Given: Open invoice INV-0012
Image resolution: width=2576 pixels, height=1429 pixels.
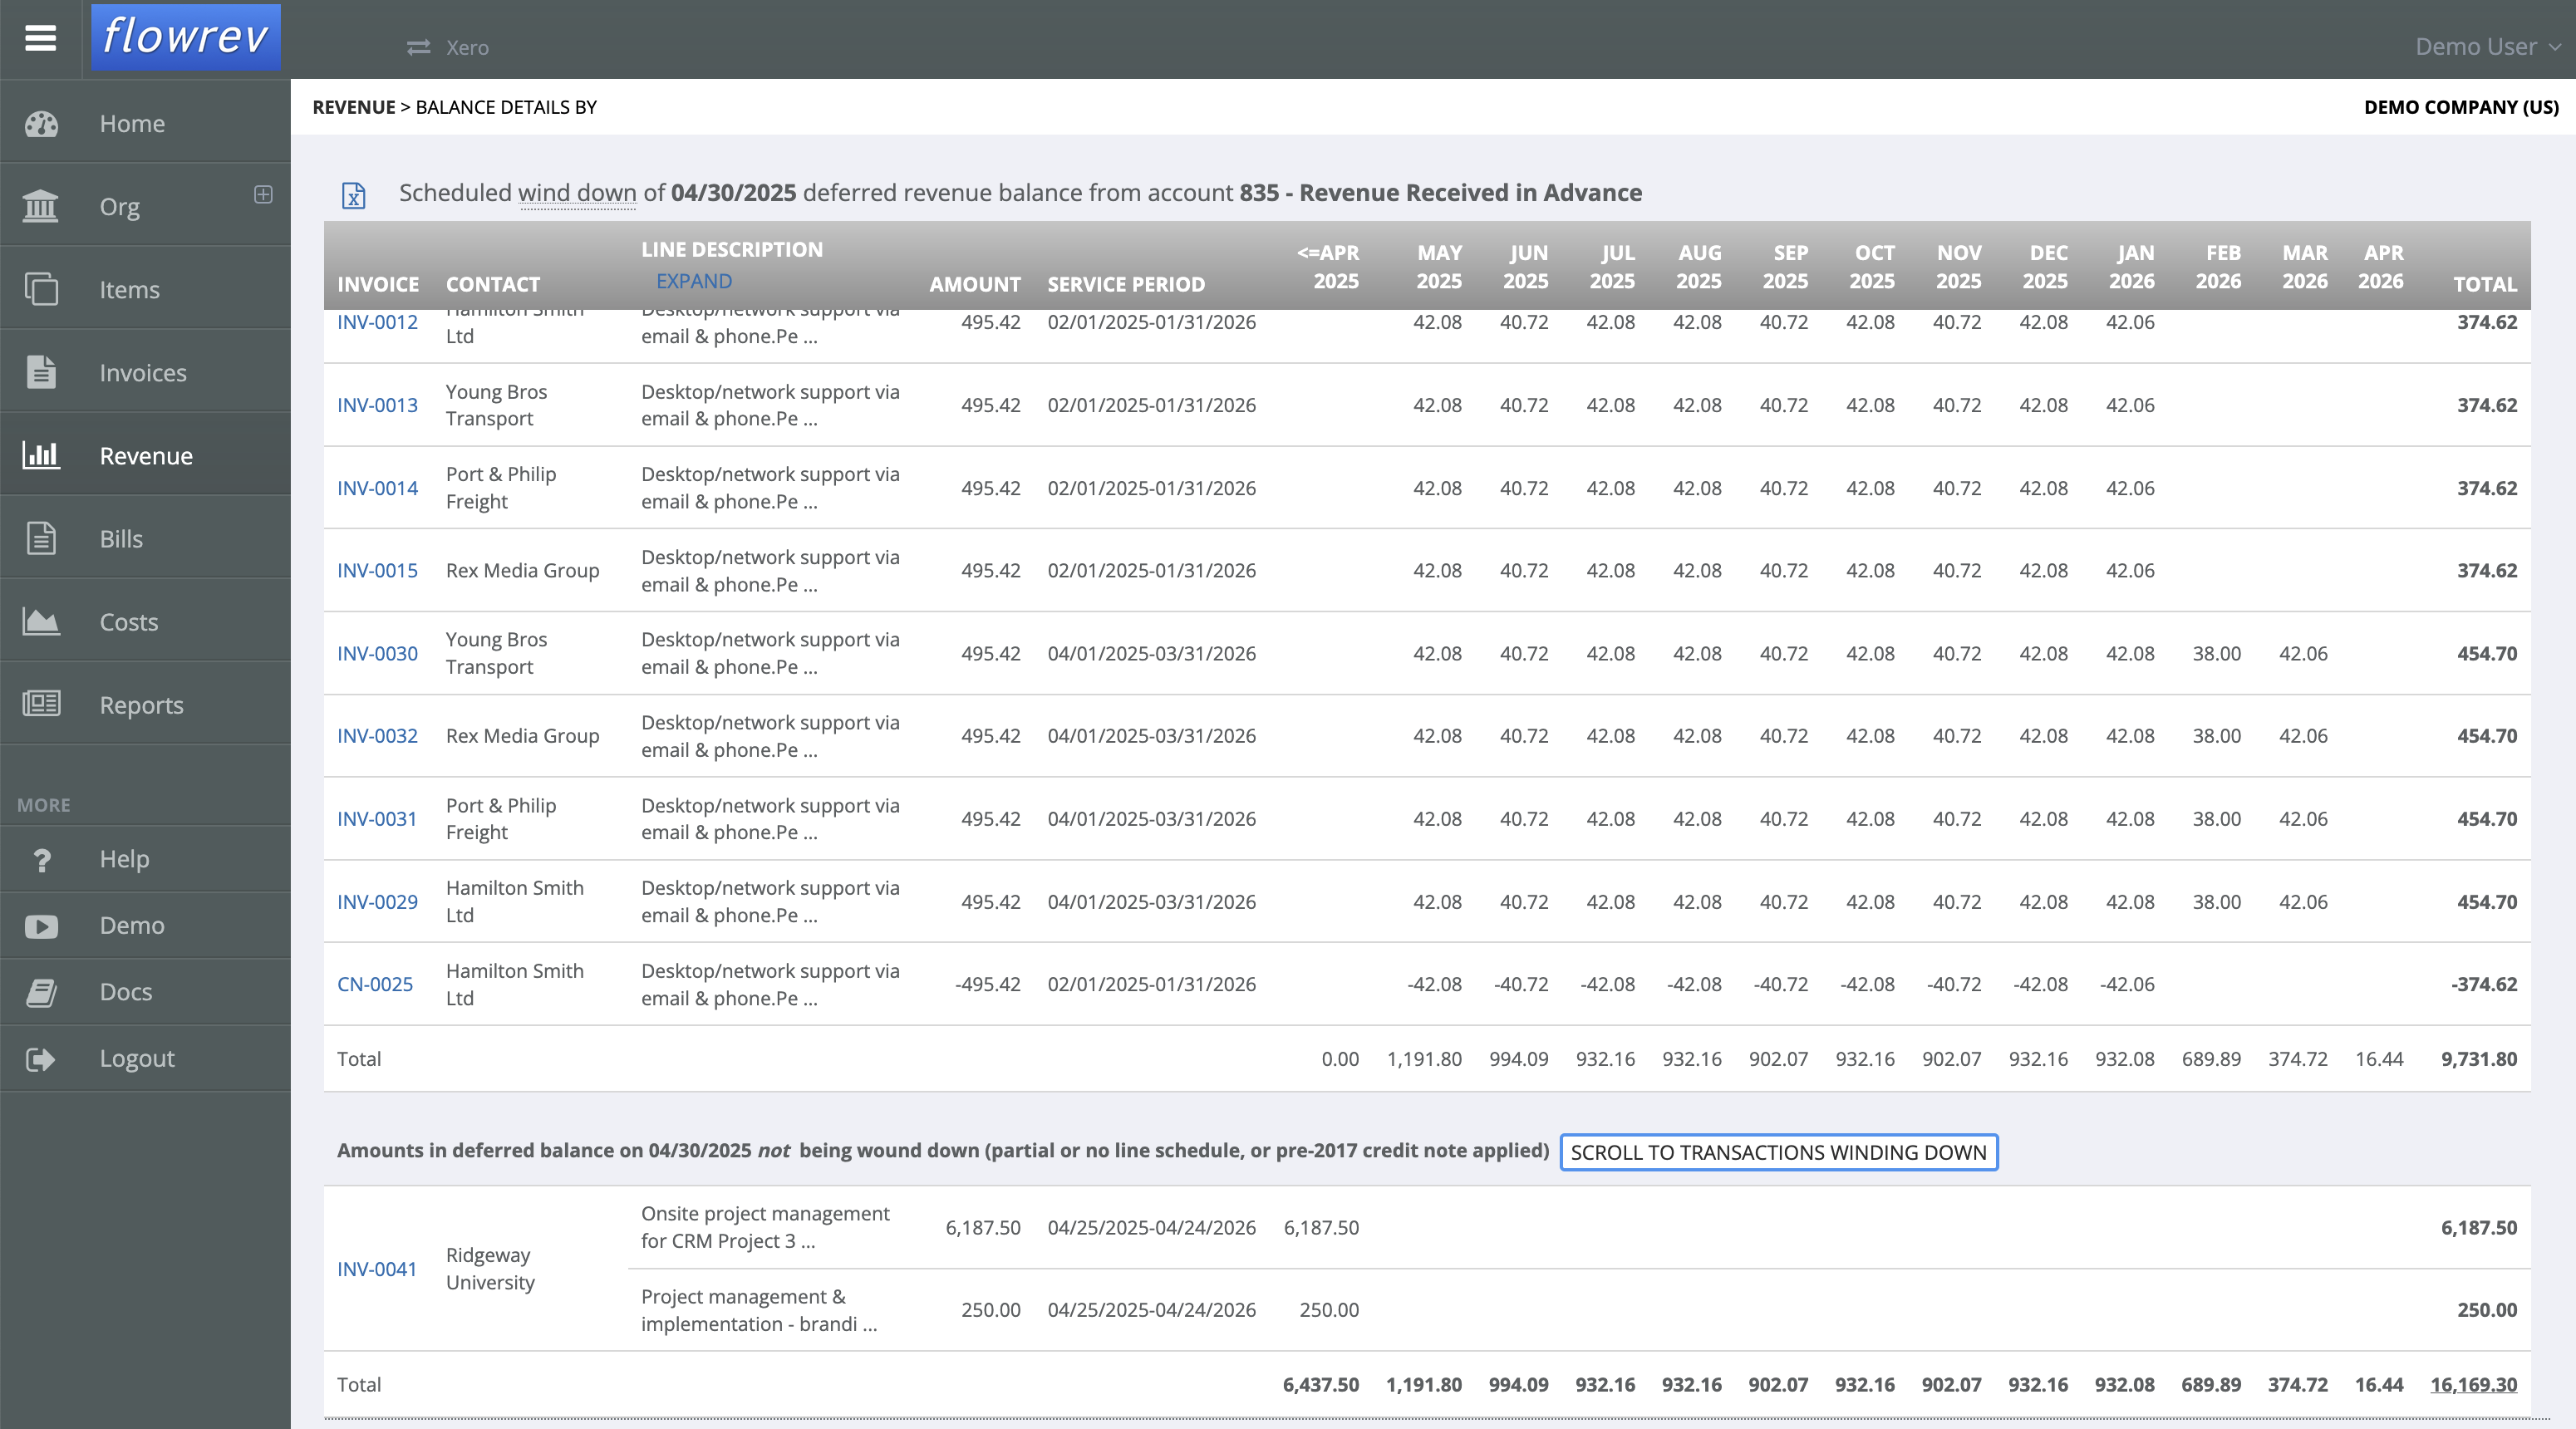Looking at the screenshot, I should click(377, 322).
